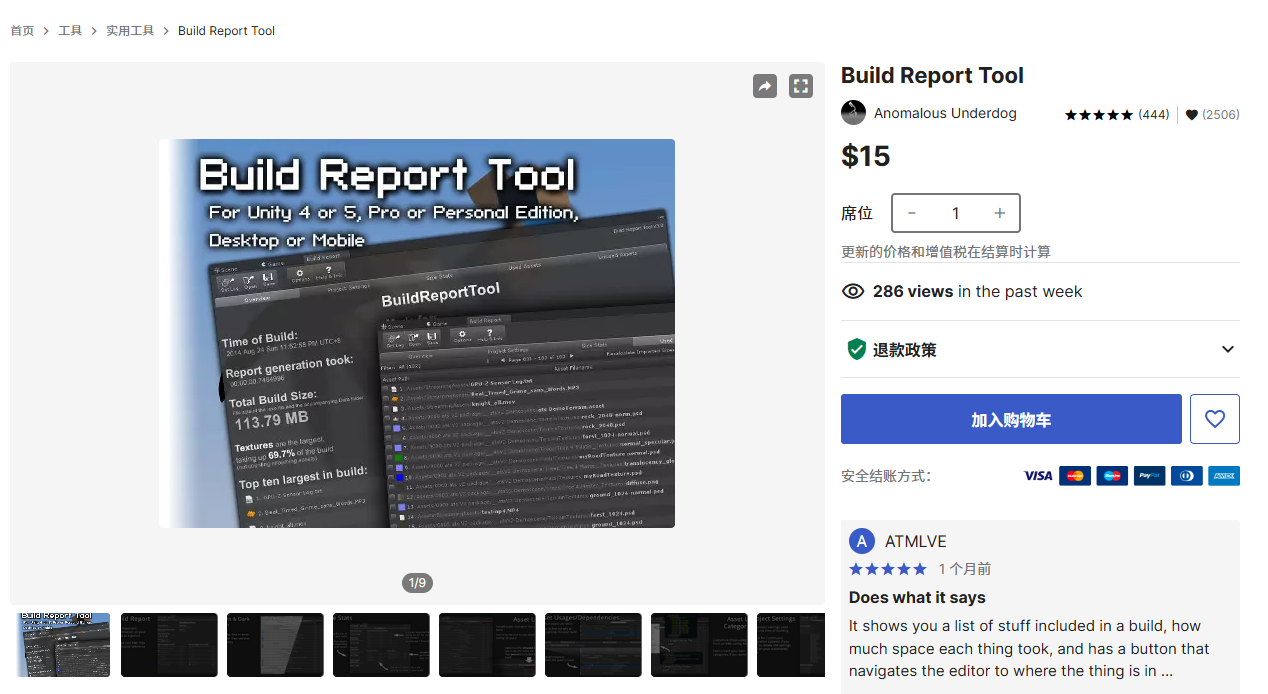
Task: Click the Does what it says review title
Action: click(x=917, y=597)
